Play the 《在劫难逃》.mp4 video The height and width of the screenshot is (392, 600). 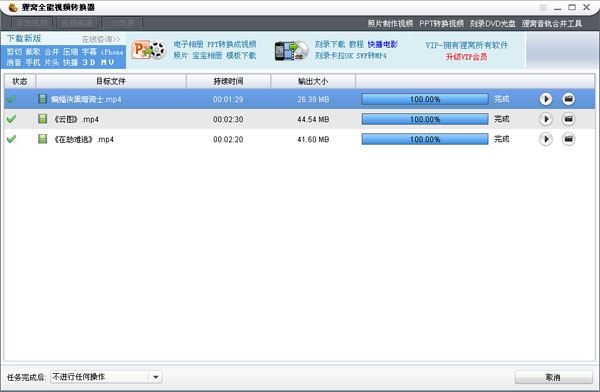(x=546, y=139)
